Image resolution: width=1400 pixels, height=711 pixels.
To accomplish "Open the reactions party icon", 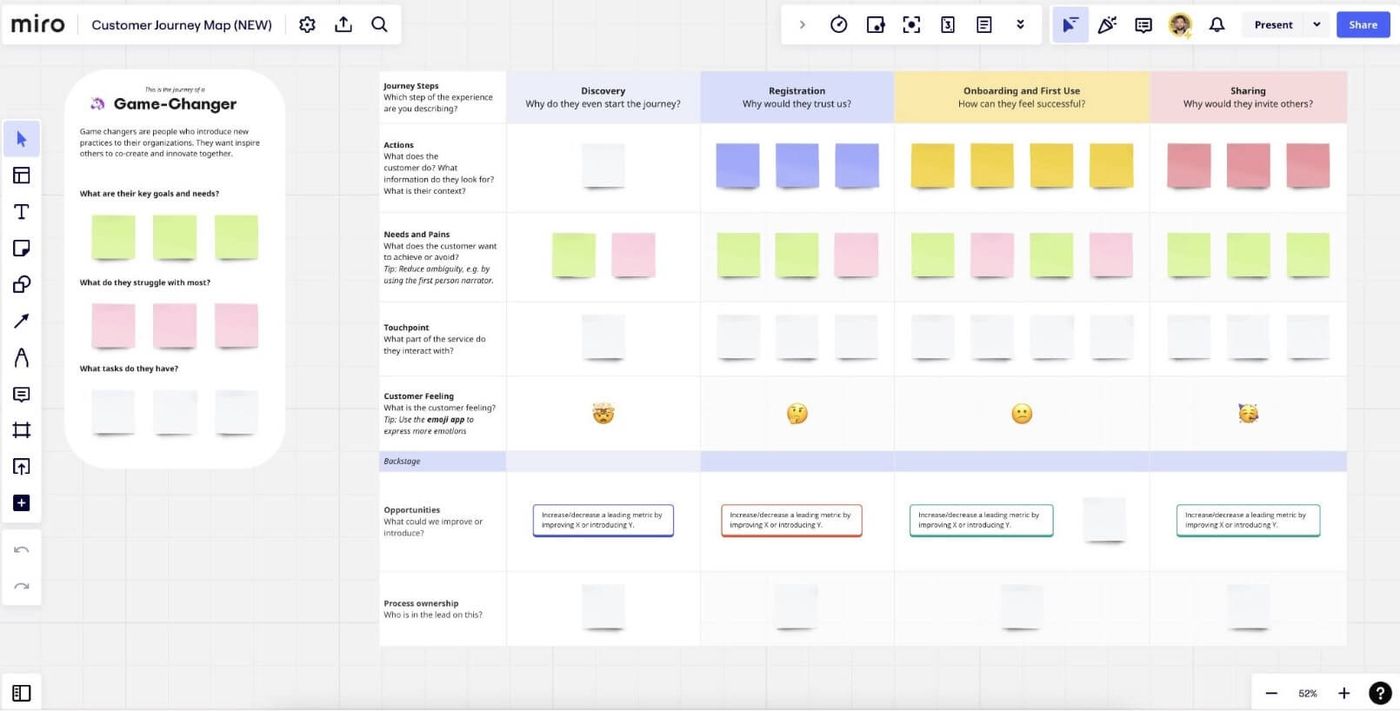I will click(x=1107, y=25).
